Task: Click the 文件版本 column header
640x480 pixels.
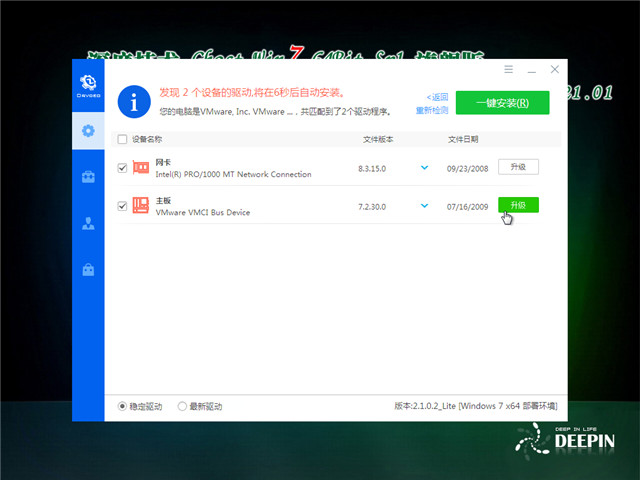Action: tap(378, 139)
